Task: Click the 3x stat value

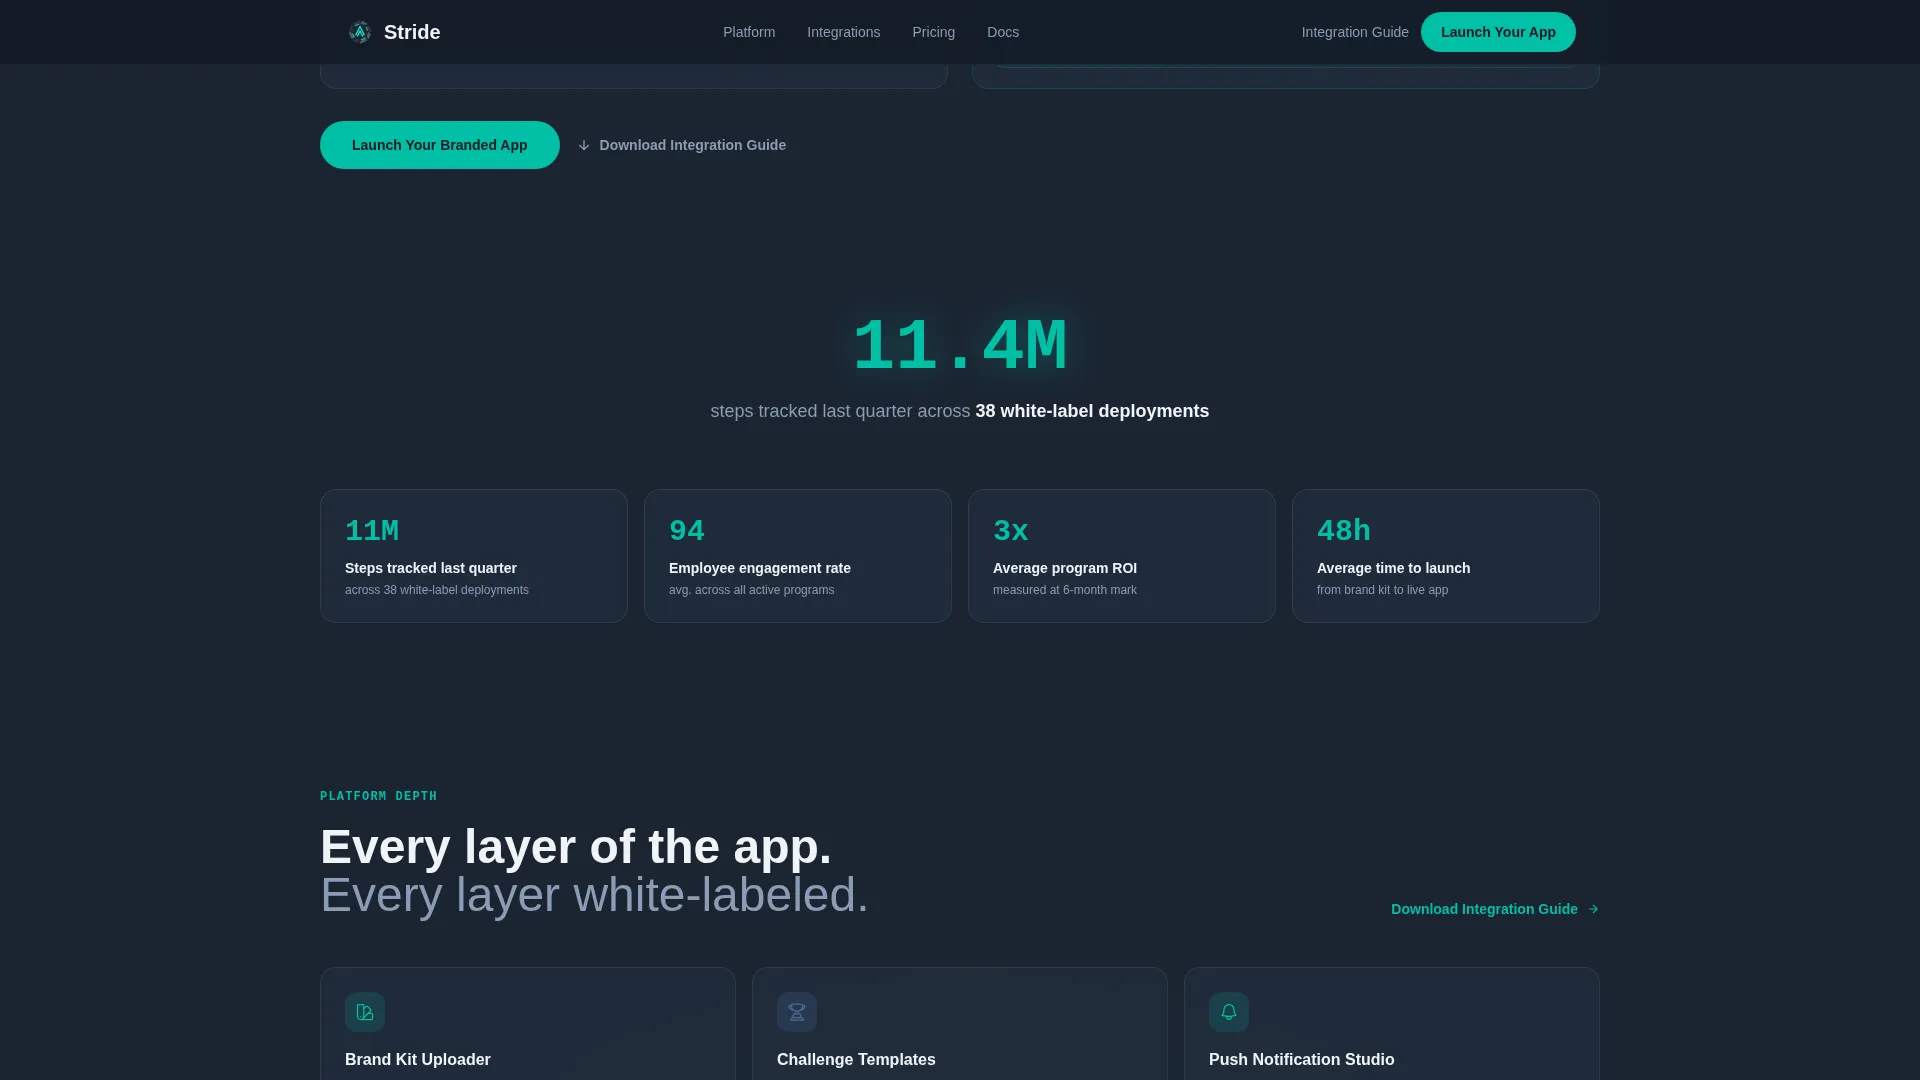Action: pyautogui.click(x=1011, y=531)
